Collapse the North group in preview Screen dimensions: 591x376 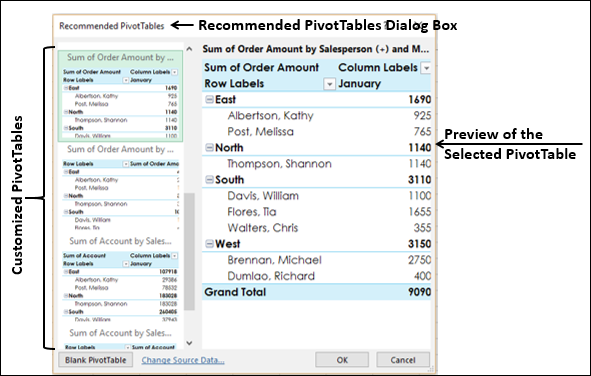click(x=209, y=148)
